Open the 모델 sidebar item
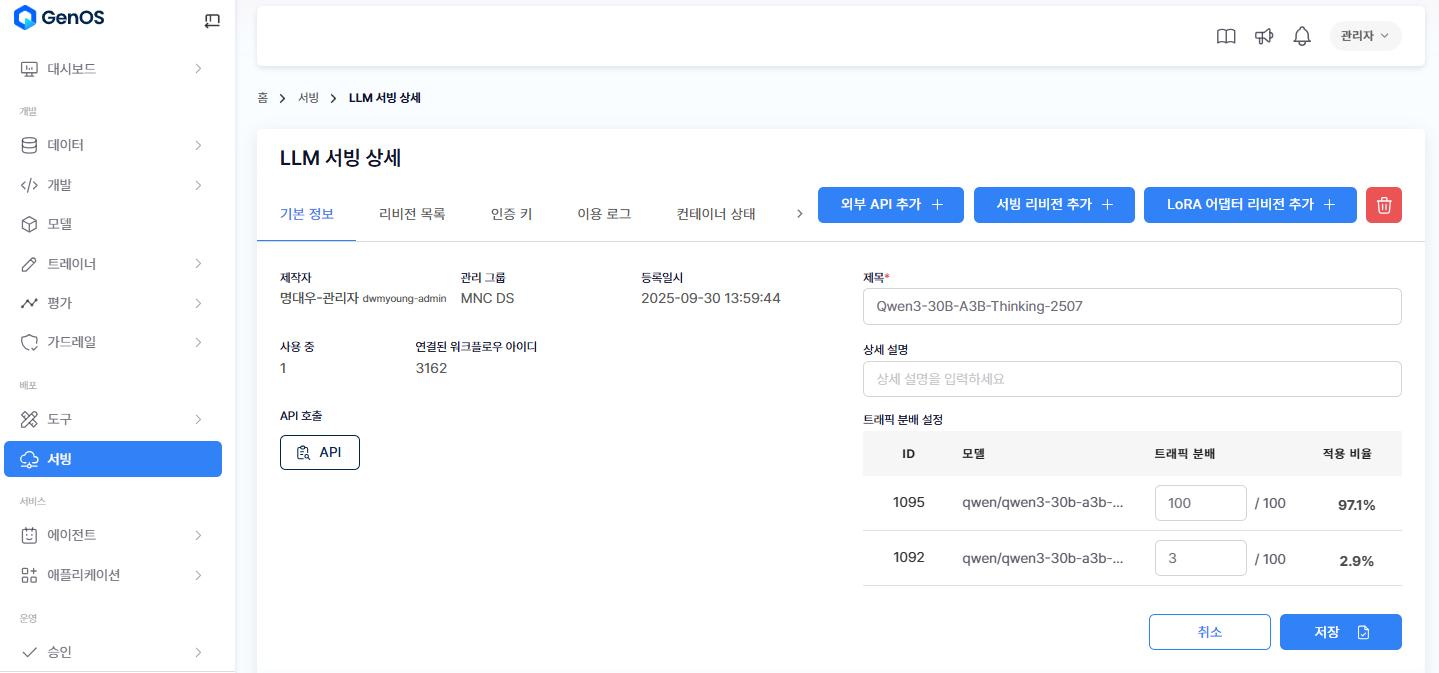Screen dimensions: 1439x673 60,224
